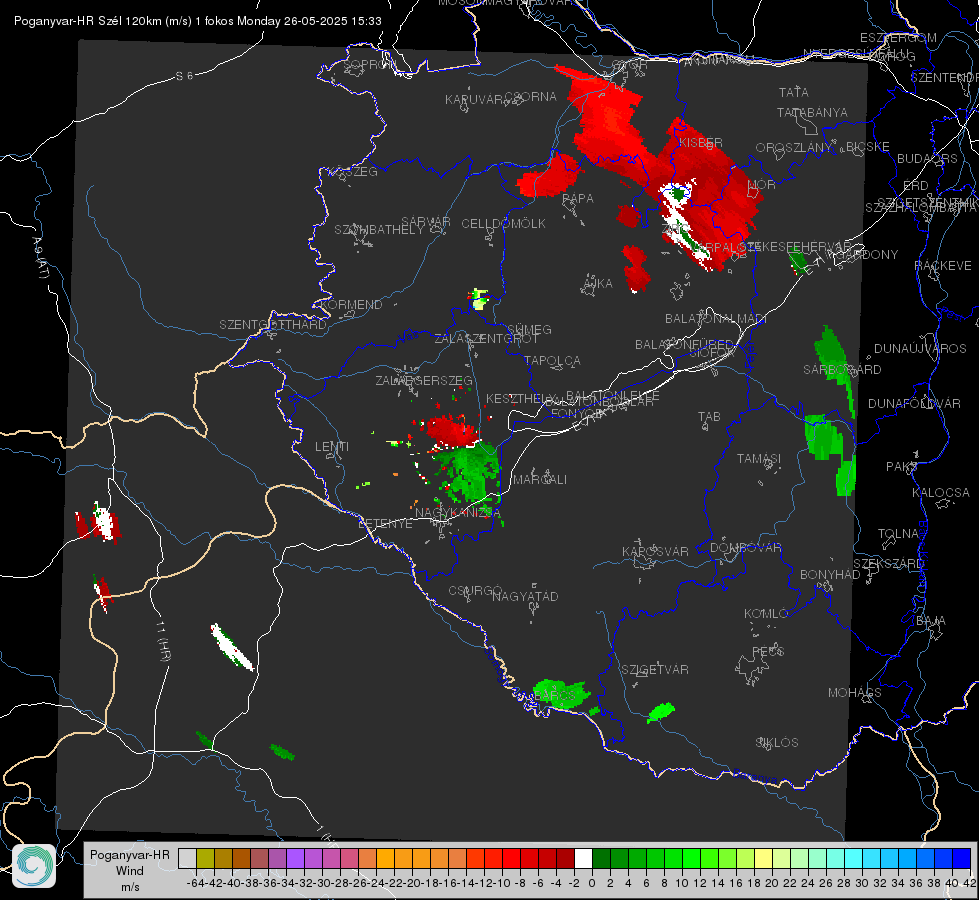Click the TAB town label
Viewport: 979px width, 900px height.
point(709,417)
